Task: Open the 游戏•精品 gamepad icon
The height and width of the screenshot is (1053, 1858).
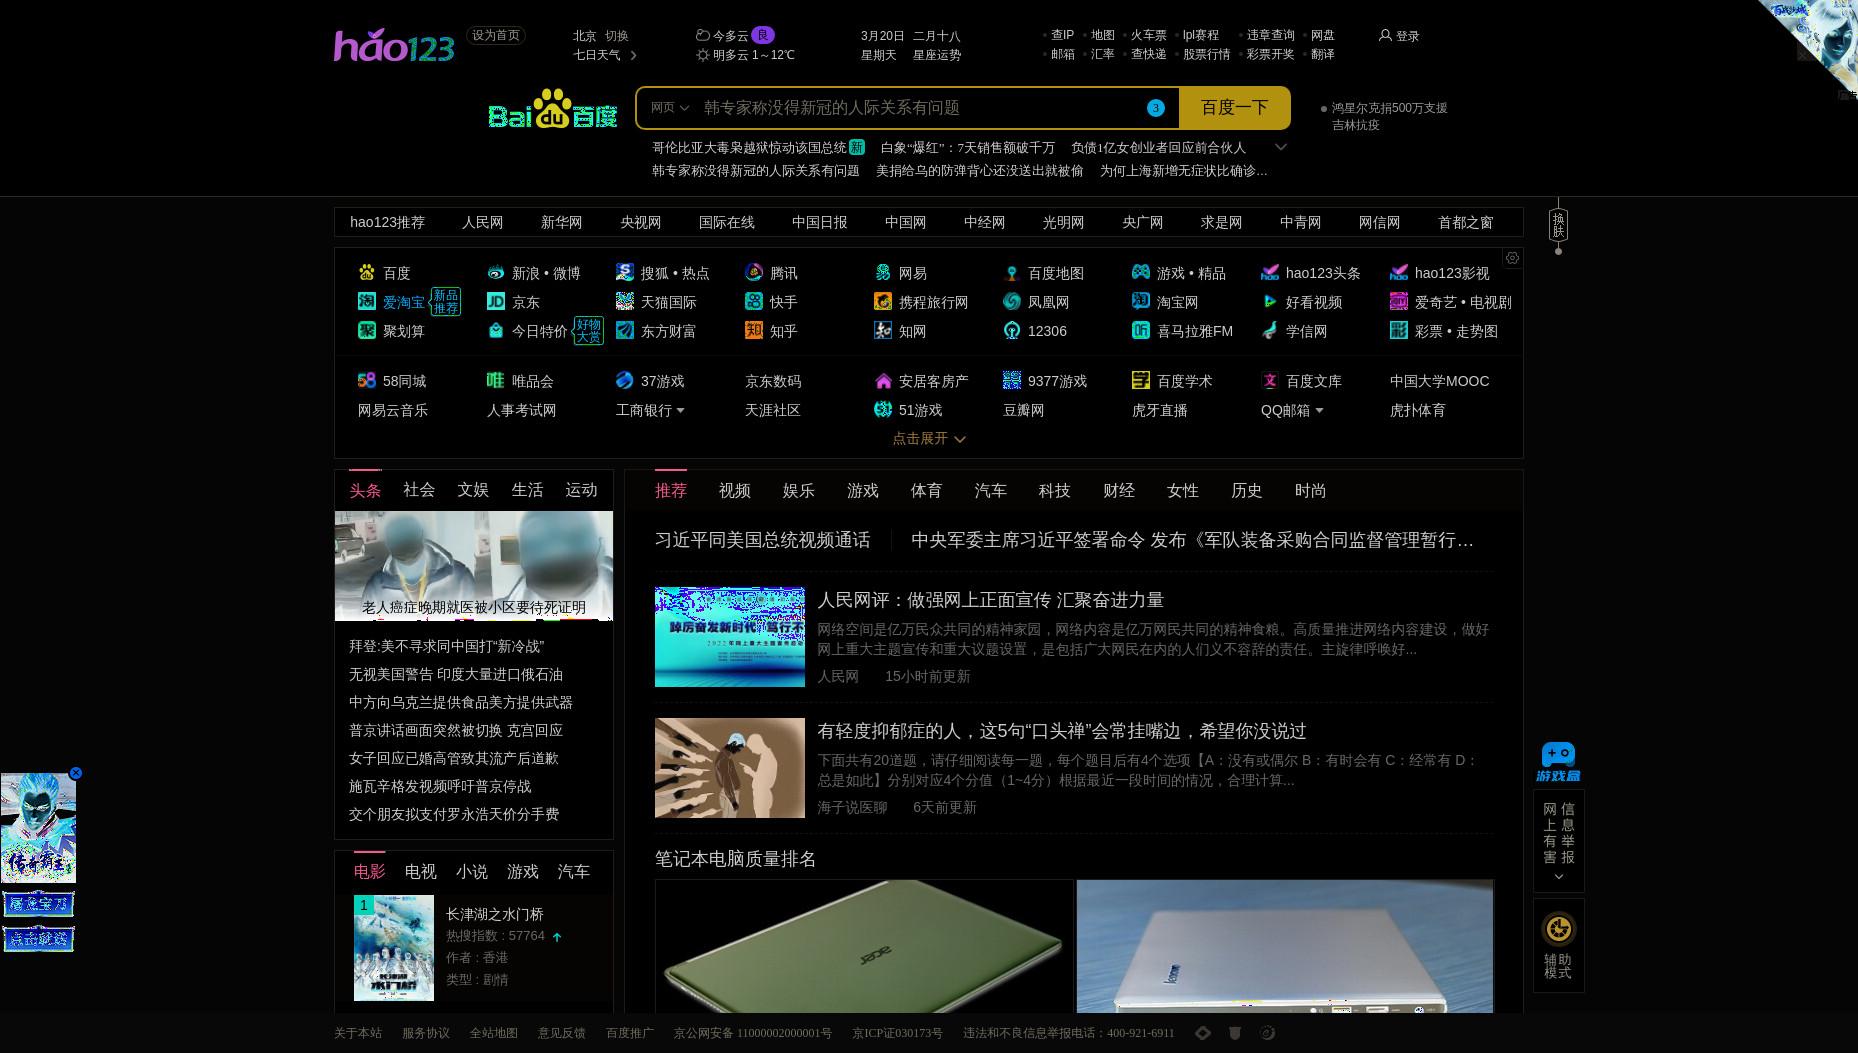Action: (1141, 272)
